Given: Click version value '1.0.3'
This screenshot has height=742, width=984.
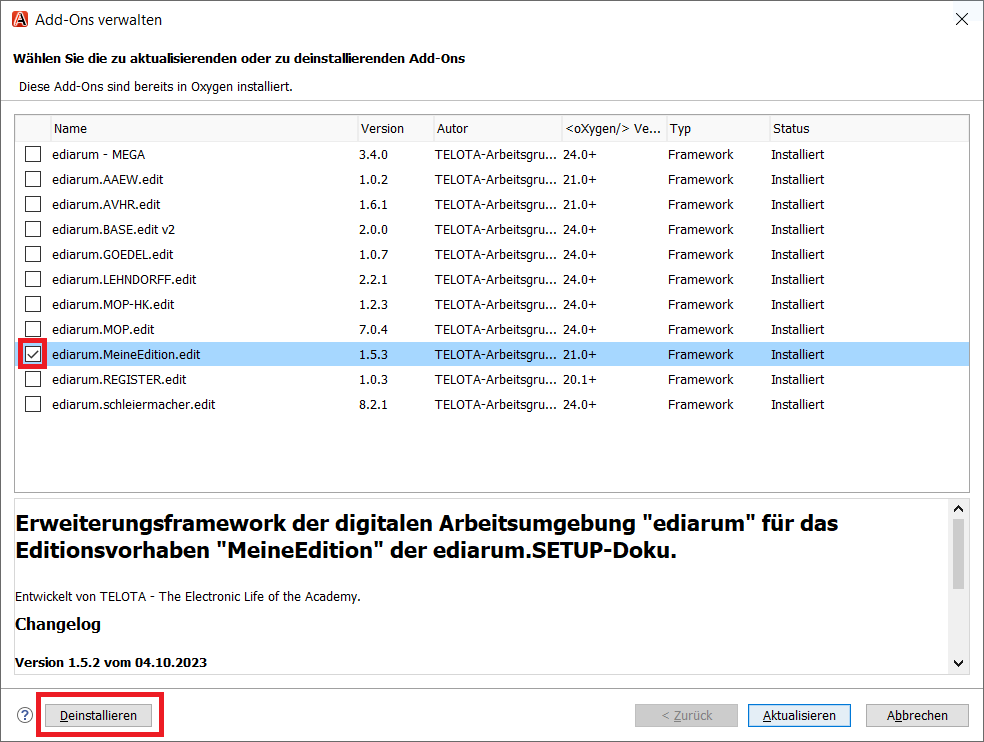Looking at the screenshot, I should 373,379.
